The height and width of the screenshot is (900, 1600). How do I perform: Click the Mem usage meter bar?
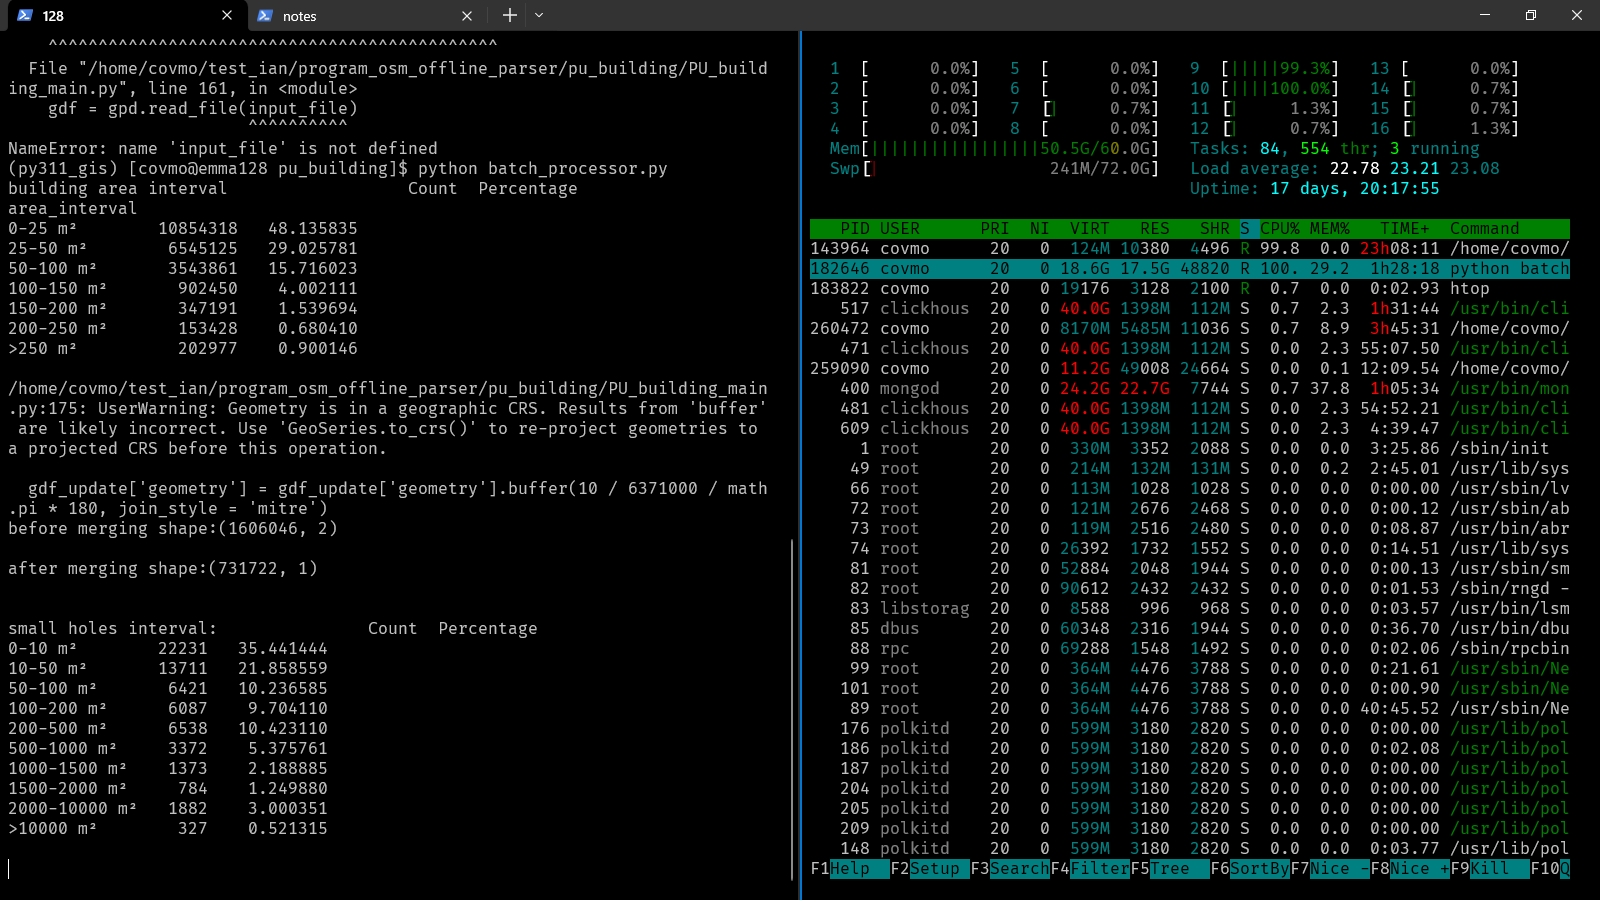(995, 149)
